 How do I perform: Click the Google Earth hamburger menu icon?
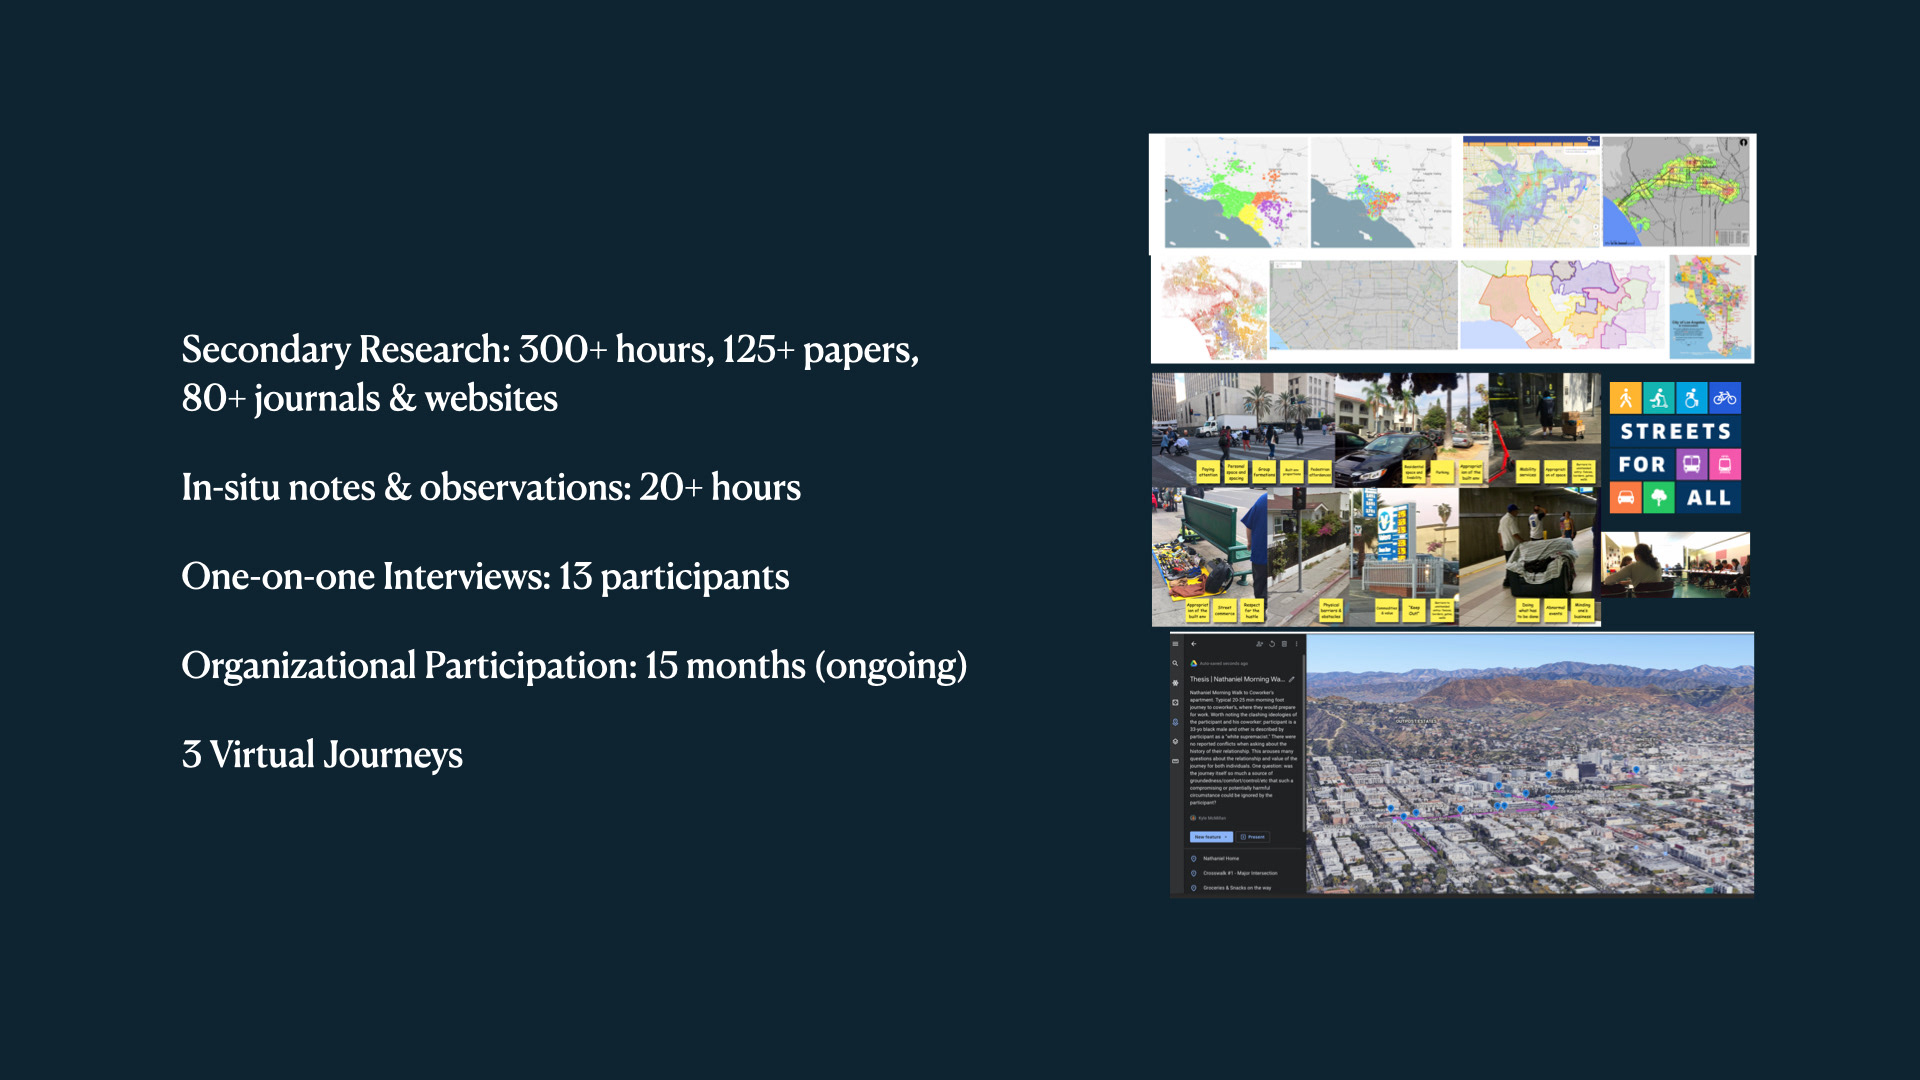coord(1175,644)
